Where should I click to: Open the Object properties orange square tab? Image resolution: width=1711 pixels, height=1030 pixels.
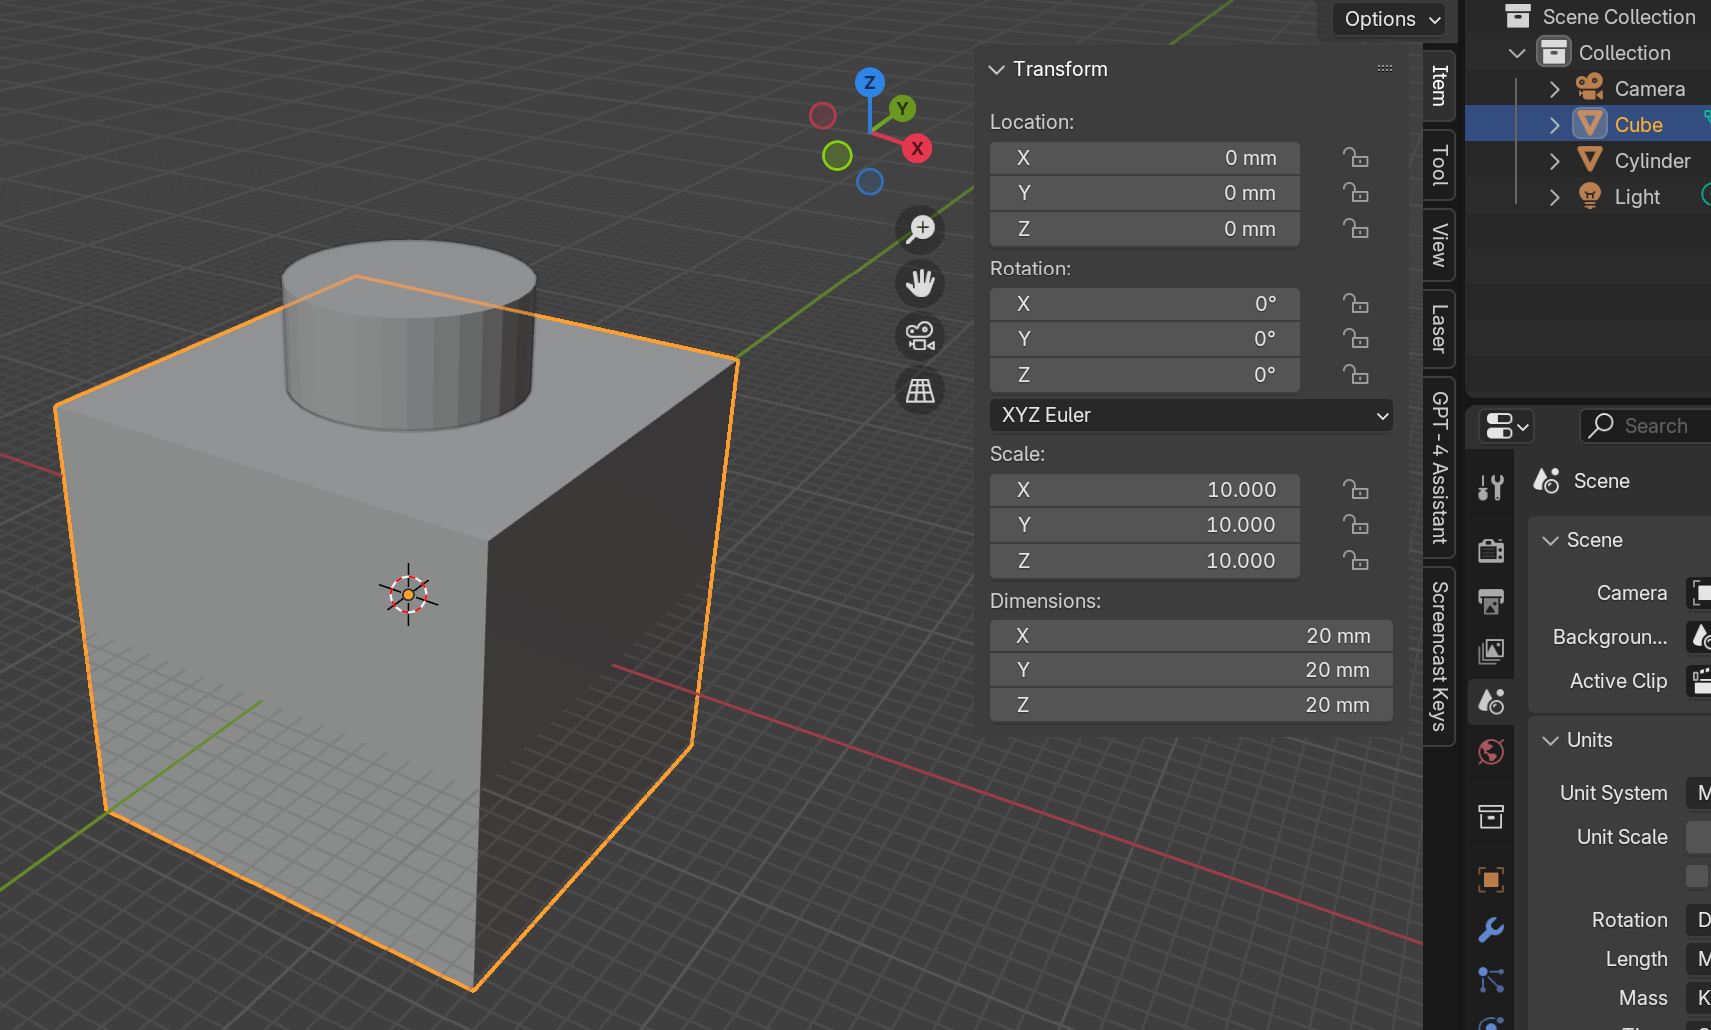coord(1490,878)
